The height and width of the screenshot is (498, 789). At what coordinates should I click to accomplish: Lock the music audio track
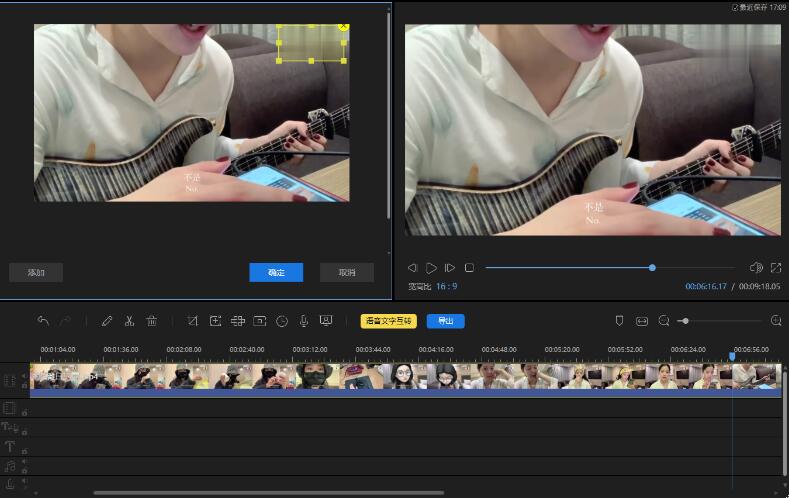(x=24, y=470)
